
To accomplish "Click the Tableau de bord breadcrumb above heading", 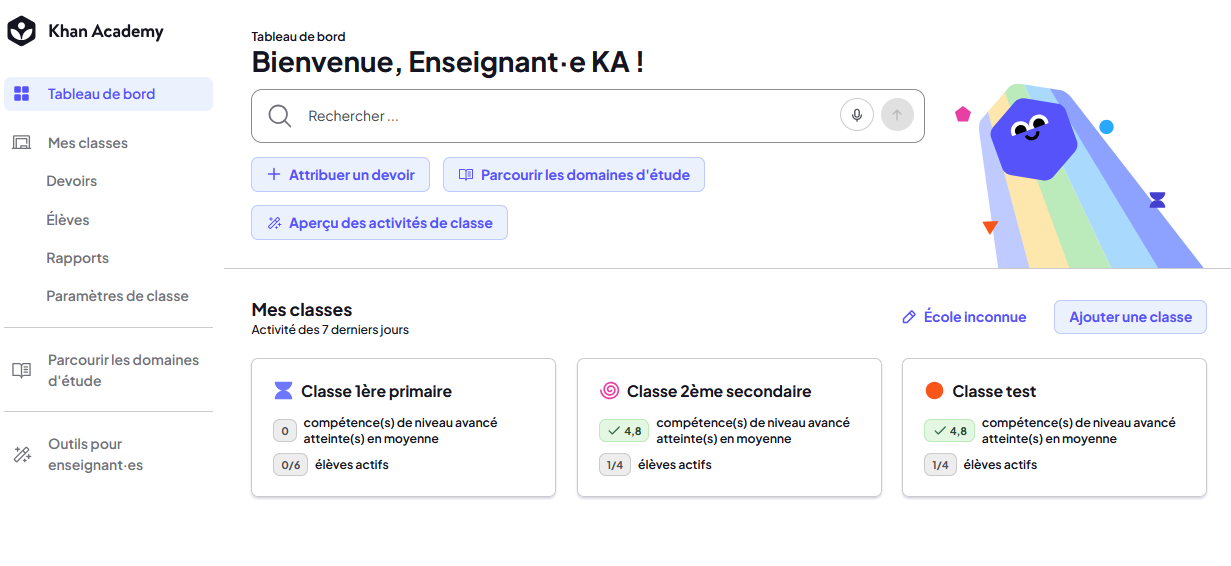I will (298, 37).
